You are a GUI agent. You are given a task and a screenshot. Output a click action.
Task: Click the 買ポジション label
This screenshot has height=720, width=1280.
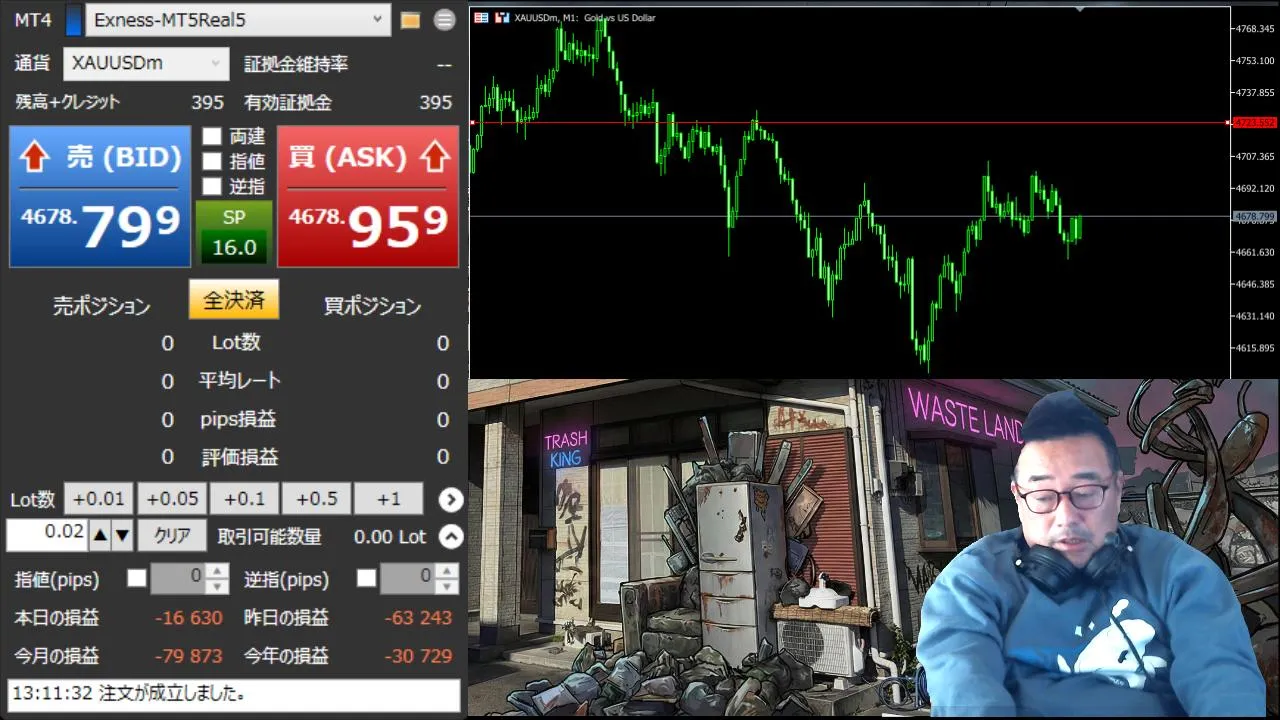pos(372,306)
